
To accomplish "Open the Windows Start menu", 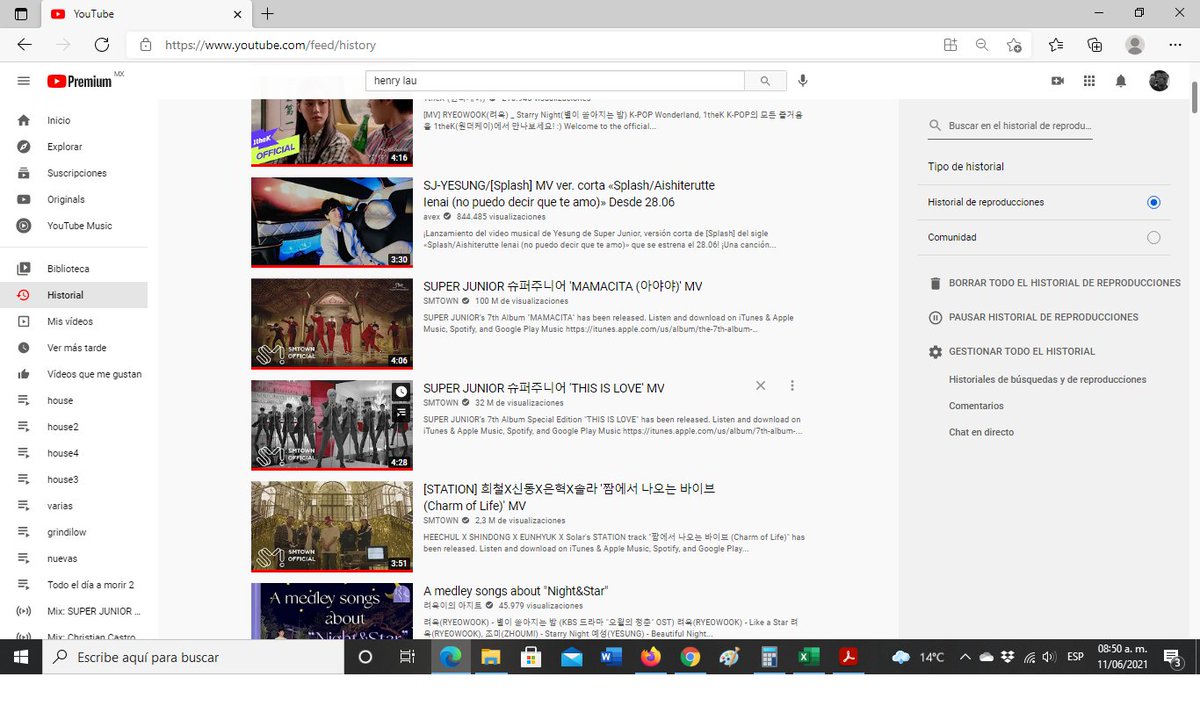I will point(20,657).
